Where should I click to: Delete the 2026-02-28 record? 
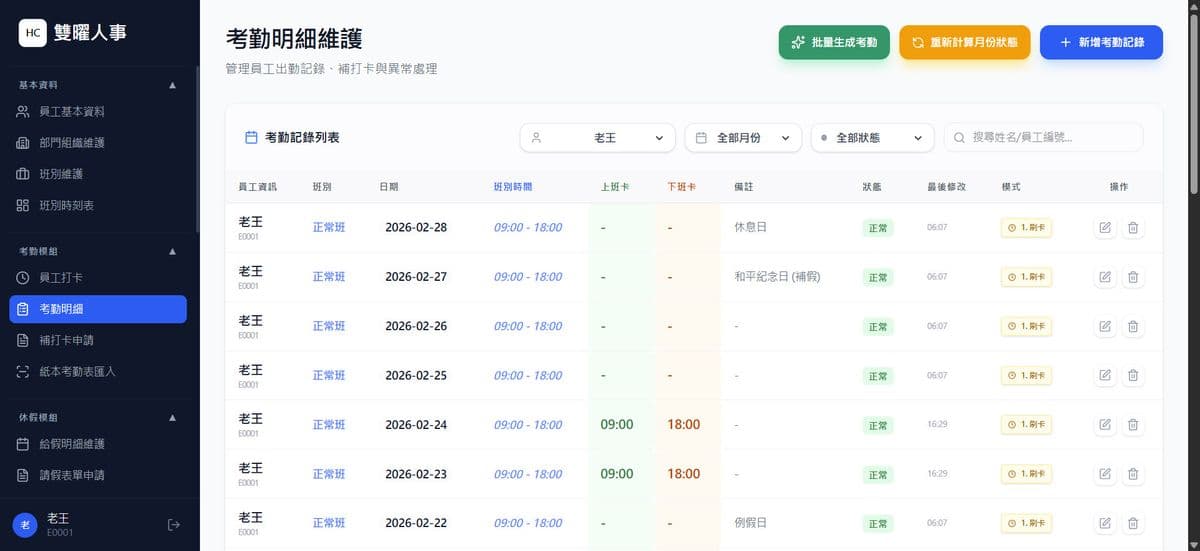click(1133, 228)
